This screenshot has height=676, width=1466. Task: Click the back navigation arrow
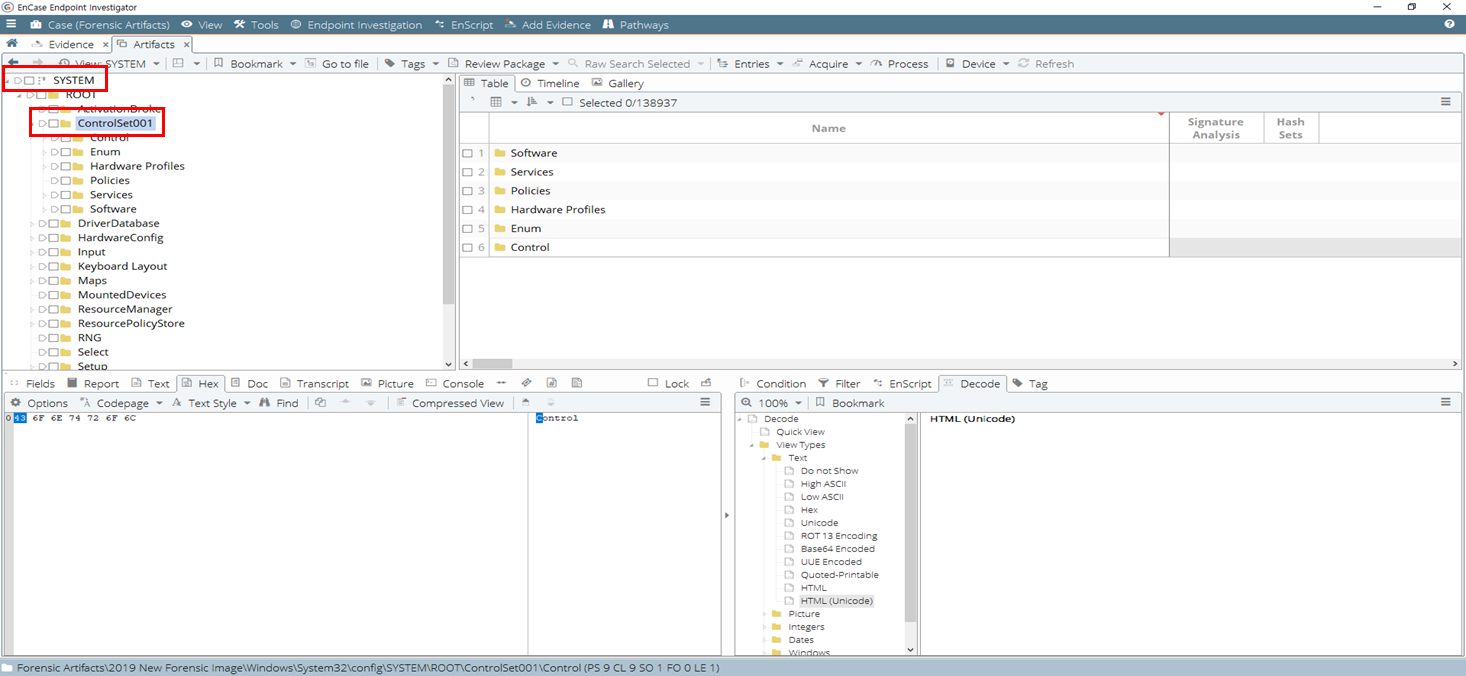point(13,63)
